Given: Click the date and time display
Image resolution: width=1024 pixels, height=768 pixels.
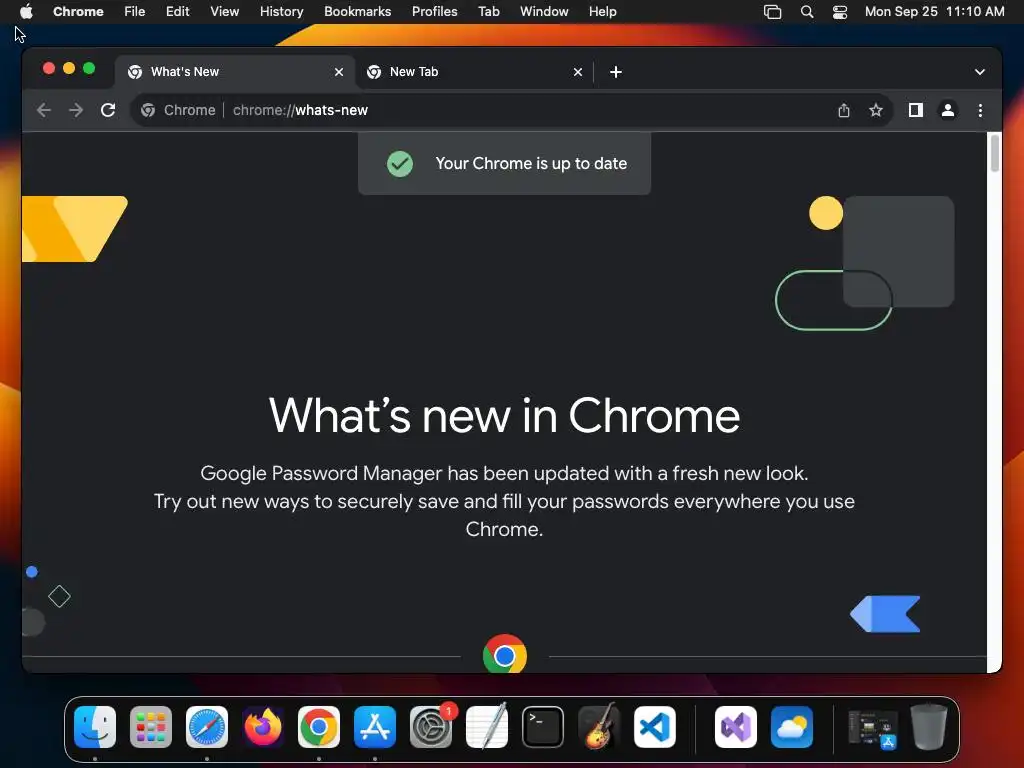Looking at the screenshot, I should (935, 12).
